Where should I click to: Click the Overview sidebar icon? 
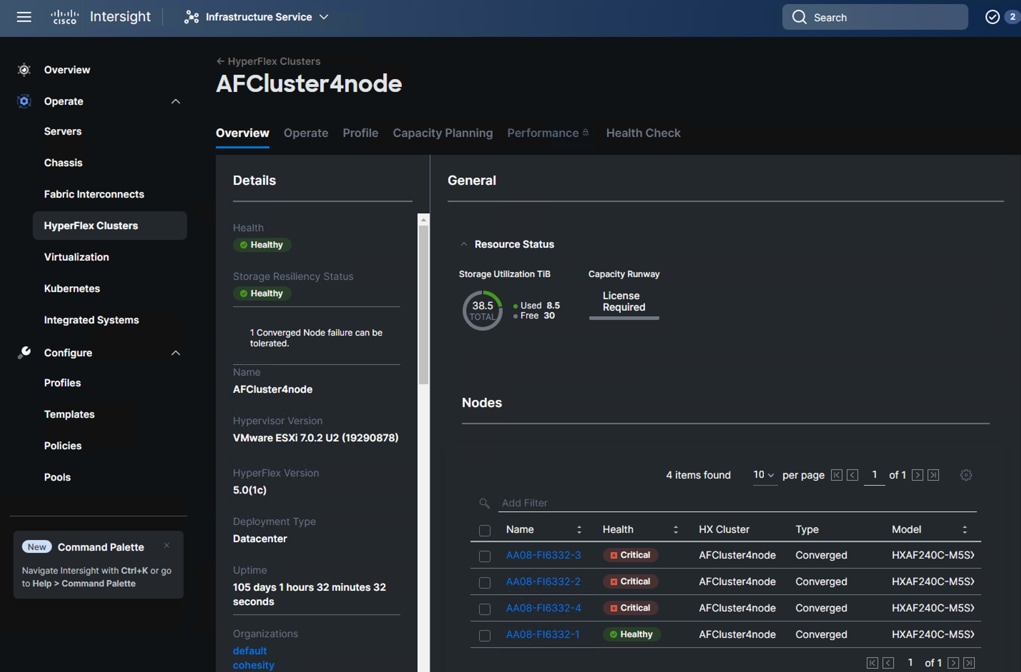click(24, 70)
